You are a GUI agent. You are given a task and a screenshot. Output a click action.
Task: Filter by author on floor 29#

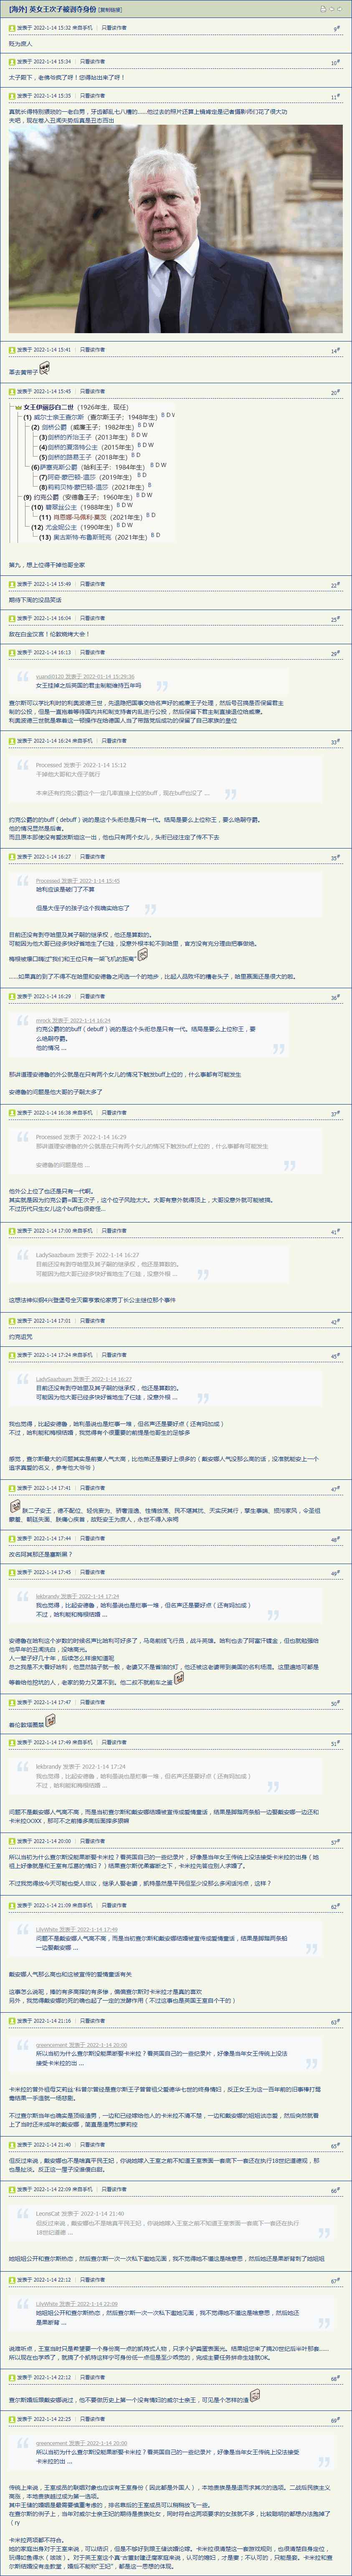92,652
